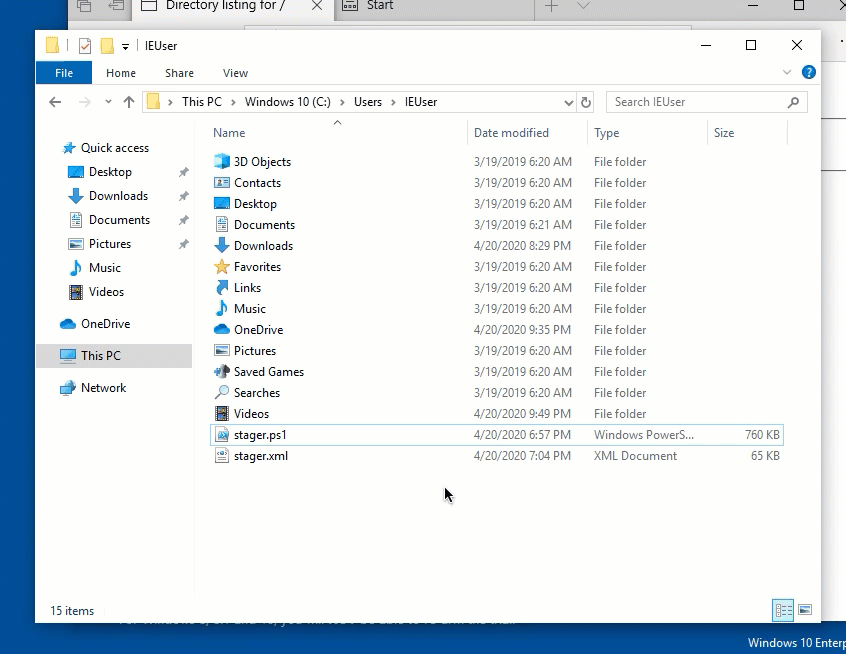This screenshot has width=846, height=654.
Task: Select the Desktop folder icon in the file list
Action: point(222,203)
